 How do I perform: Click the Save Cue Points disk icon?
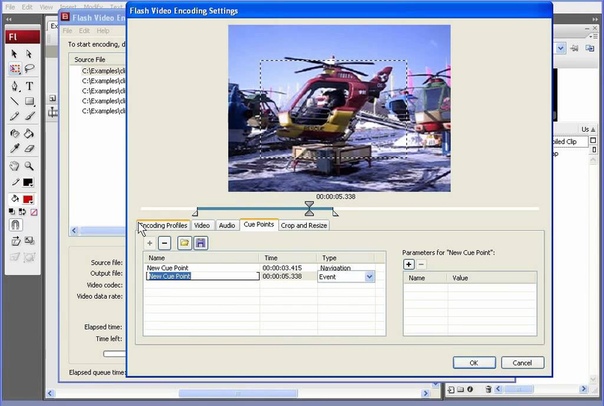200,243
